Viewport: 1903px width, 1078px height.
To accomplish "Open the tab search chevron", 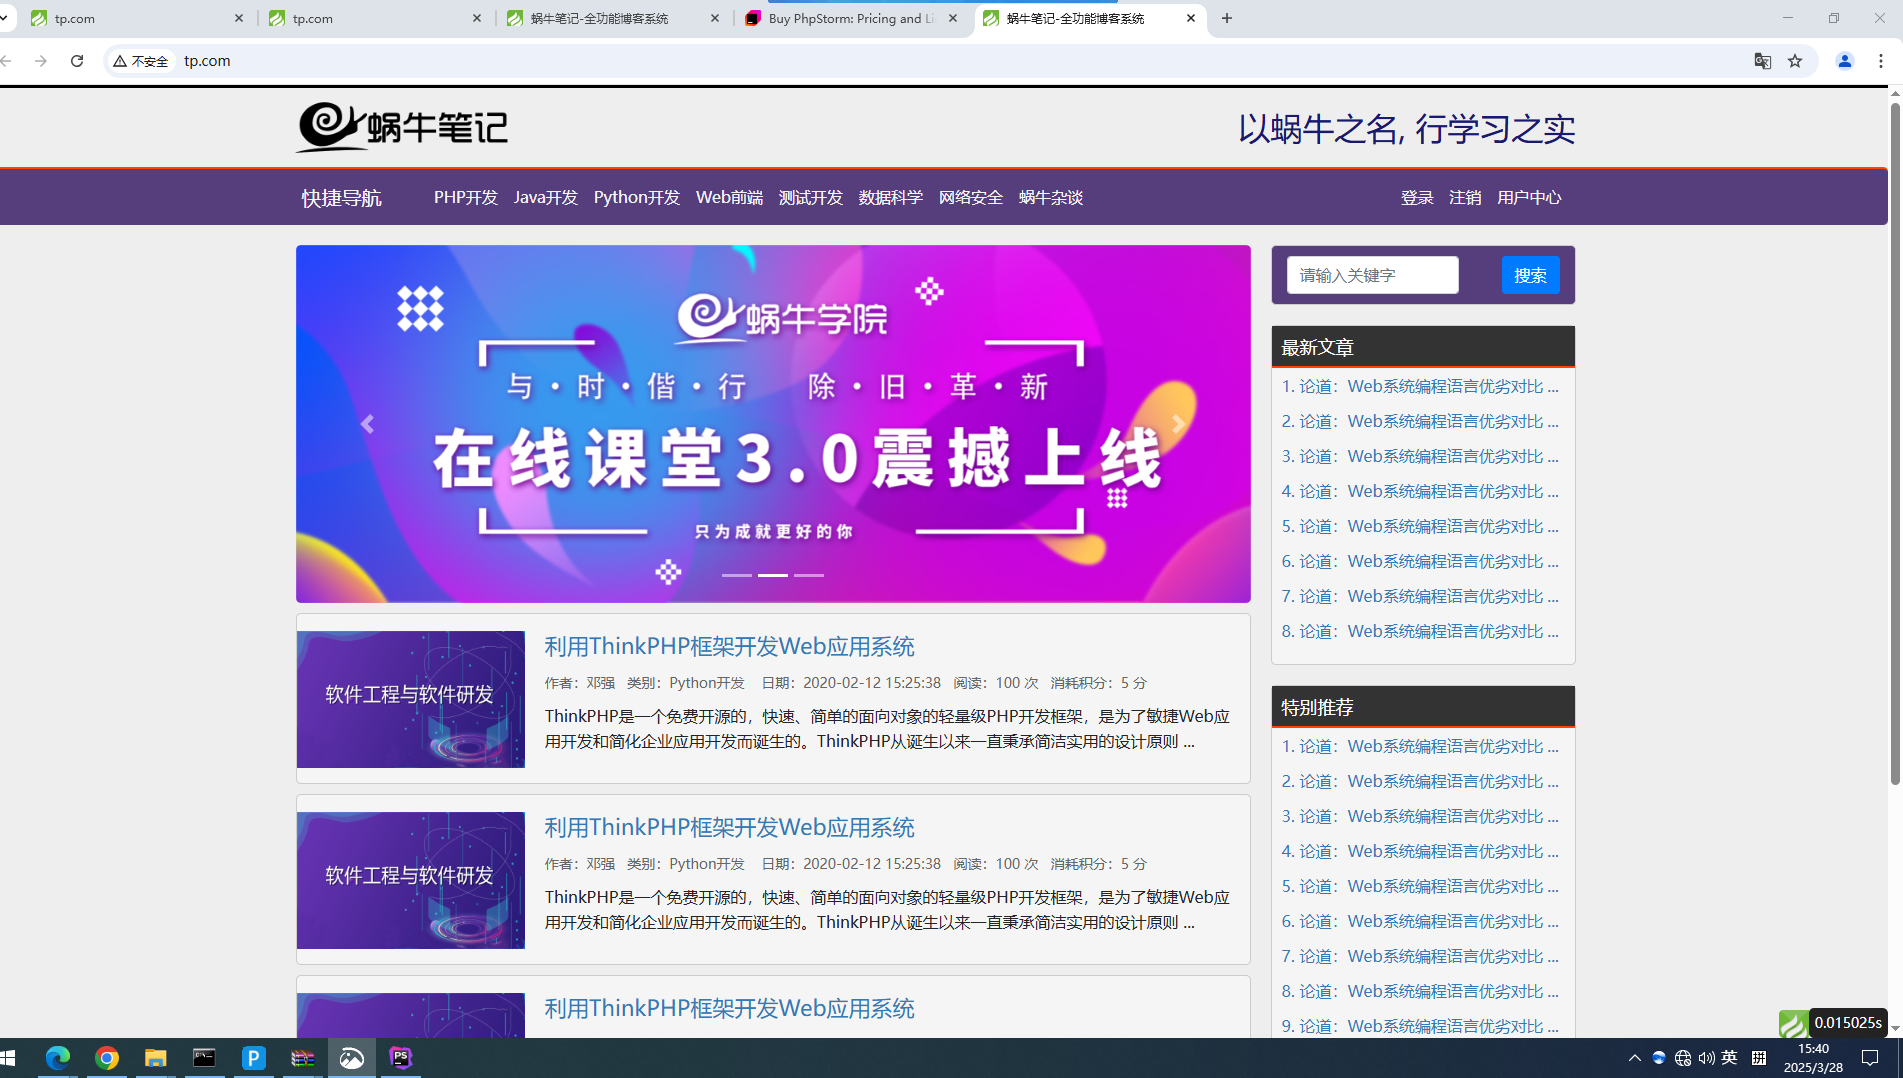I will point(4,18).
